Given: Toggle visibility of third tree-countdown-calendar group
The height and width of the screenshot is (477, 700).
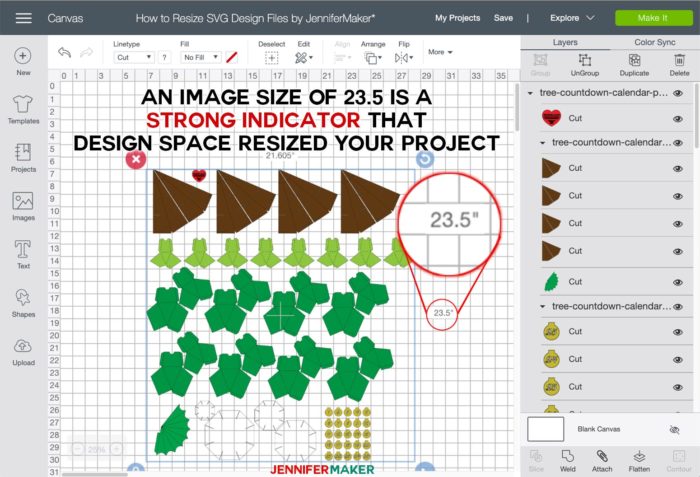Looking at the screenshot, I should (678, 307).
